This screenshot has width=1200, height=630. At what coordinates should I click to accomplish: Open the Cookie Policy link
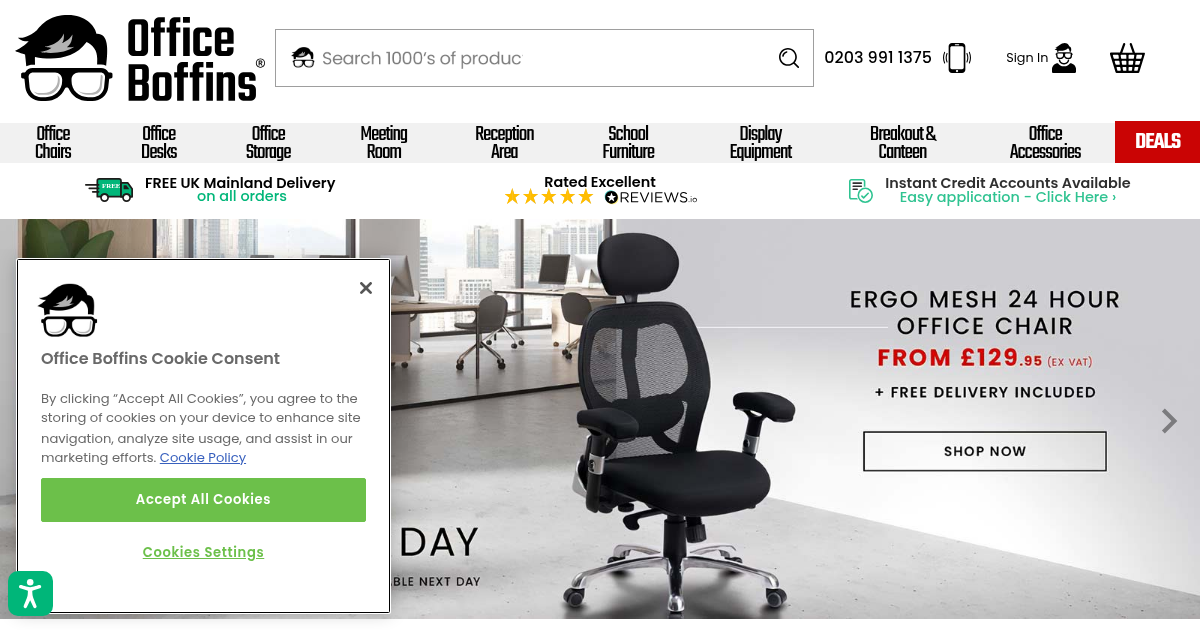pos(203,457)
